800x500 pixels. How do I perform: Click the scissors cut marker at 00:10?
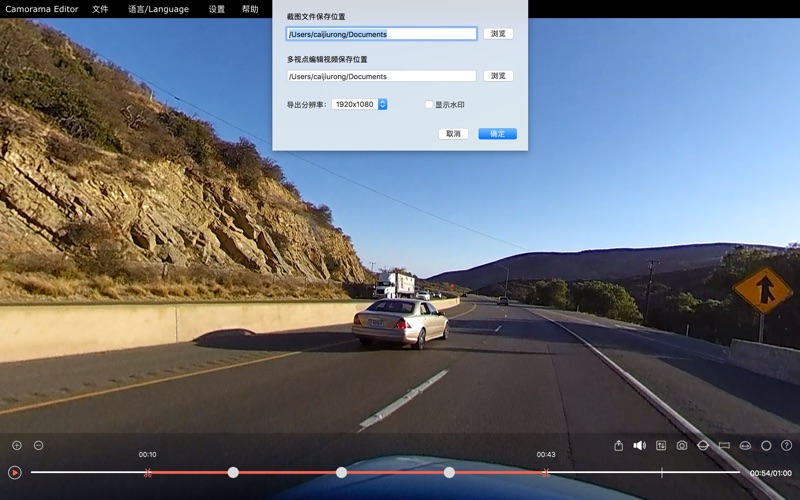147,473
